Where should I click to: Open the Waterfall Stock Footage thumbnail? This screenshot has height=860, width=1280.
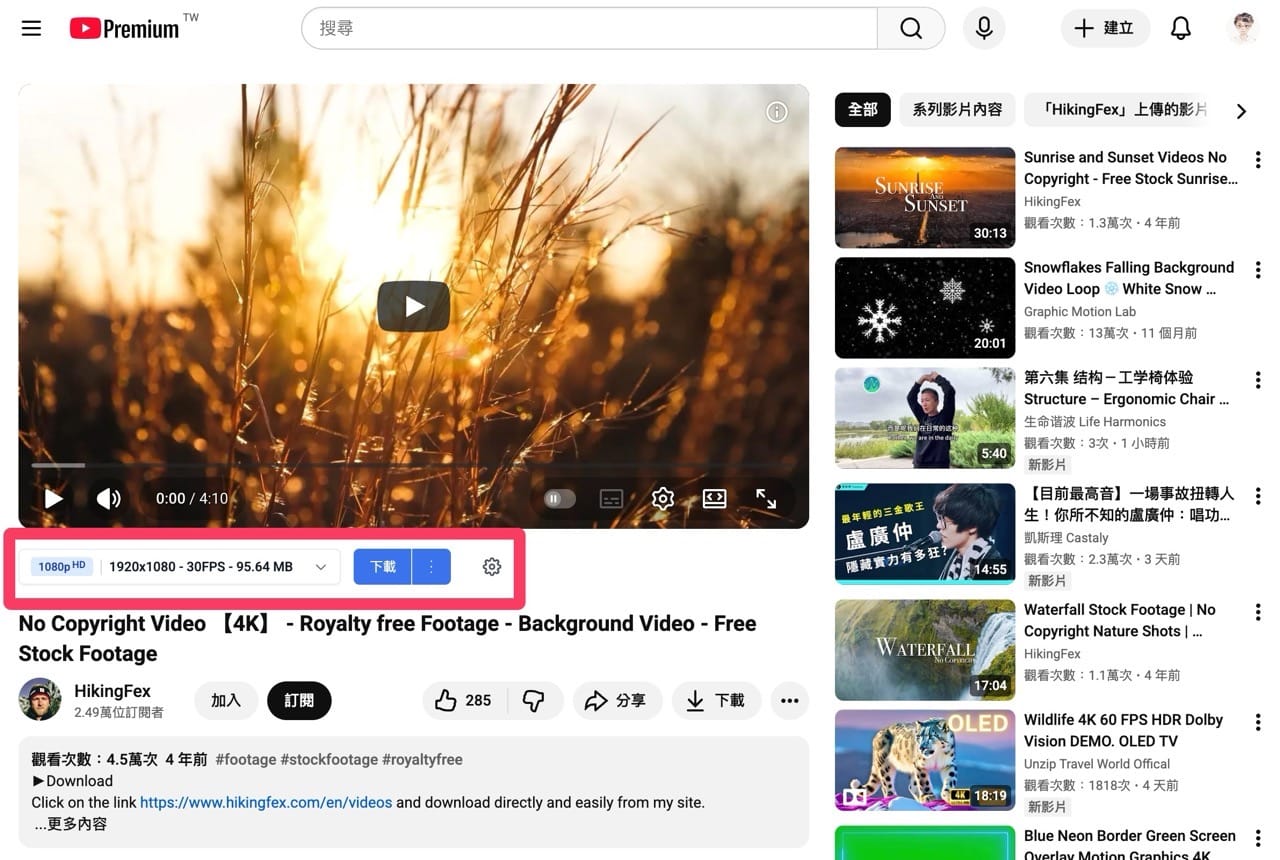click(923, 650)
